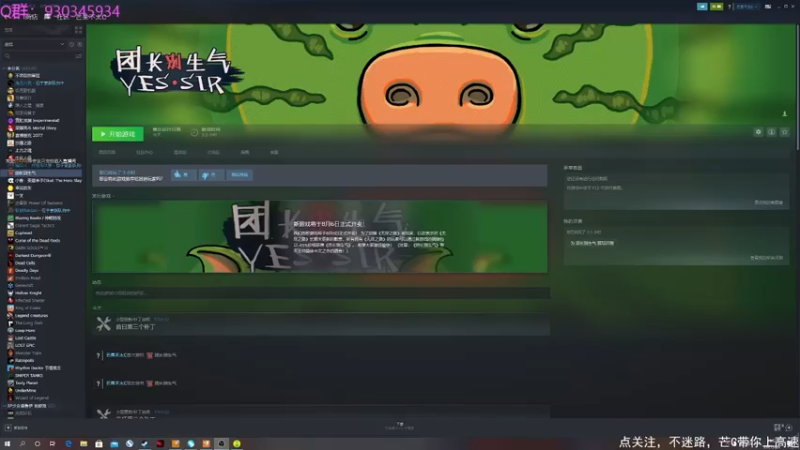Open the game settings gear icon
Viewport: 800px width, 450px height.
758,132
